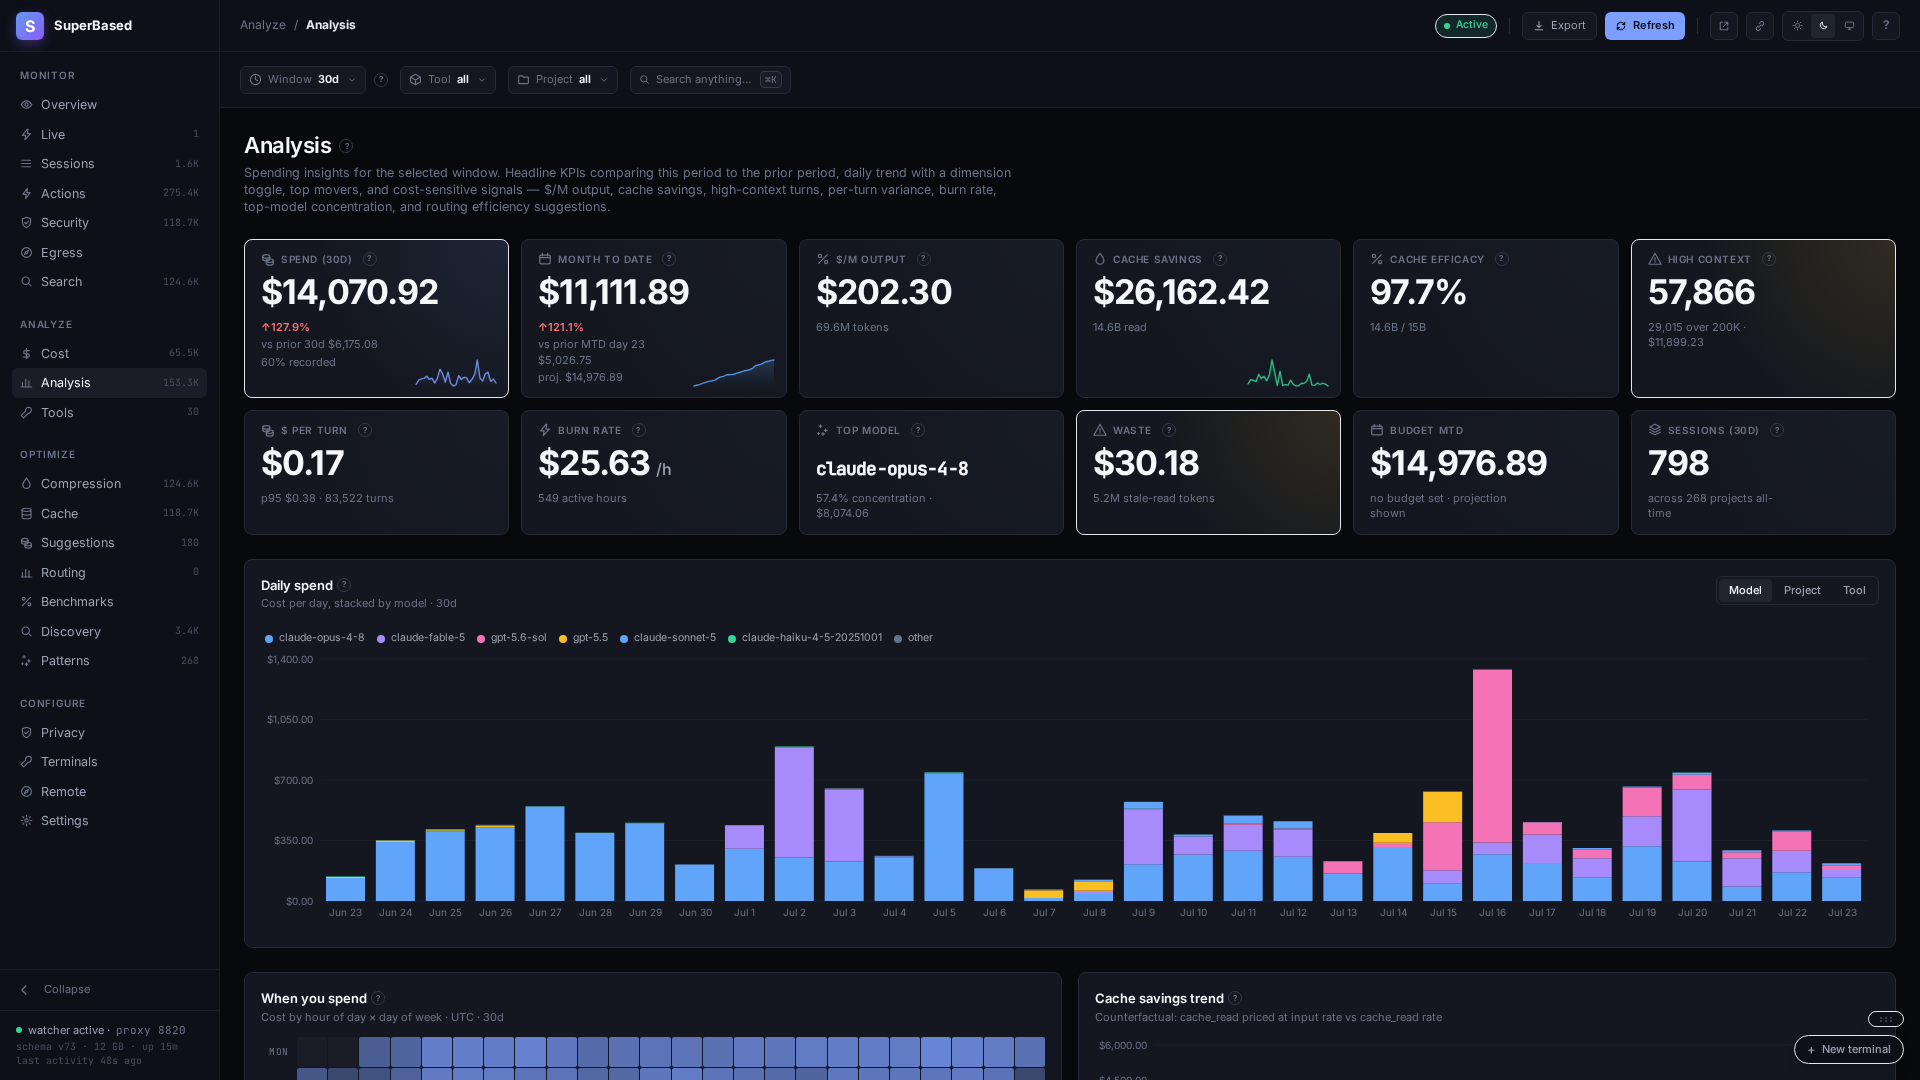Open Compression in the sidebar
The image size is (1920, 1080).
(x=109, y=484)
